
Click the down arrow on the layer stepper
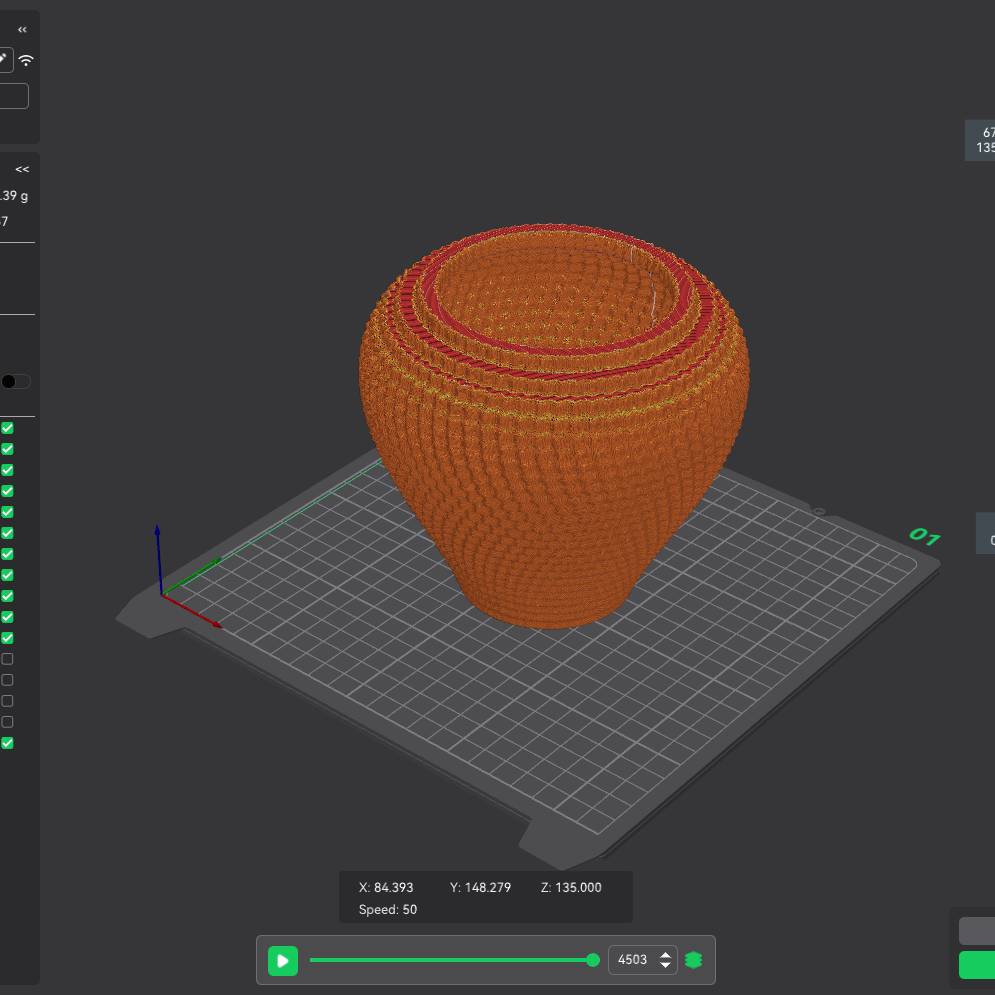666,965
